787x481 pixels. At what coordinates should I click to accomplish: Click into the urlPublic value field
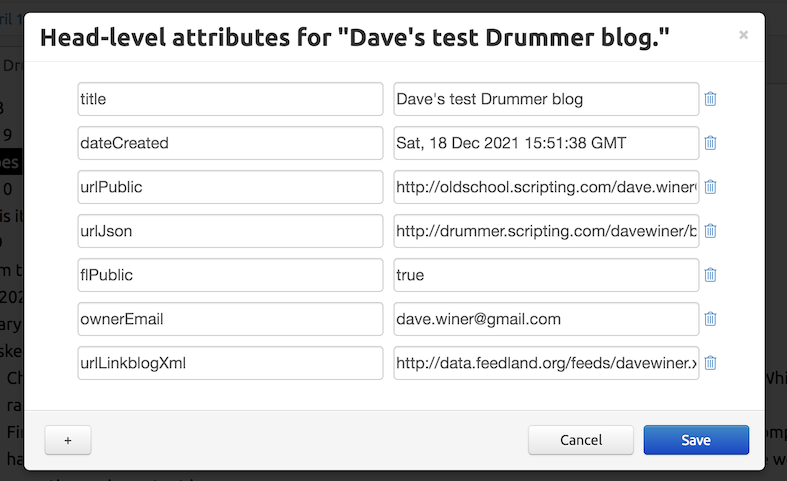tap(546, 187)
